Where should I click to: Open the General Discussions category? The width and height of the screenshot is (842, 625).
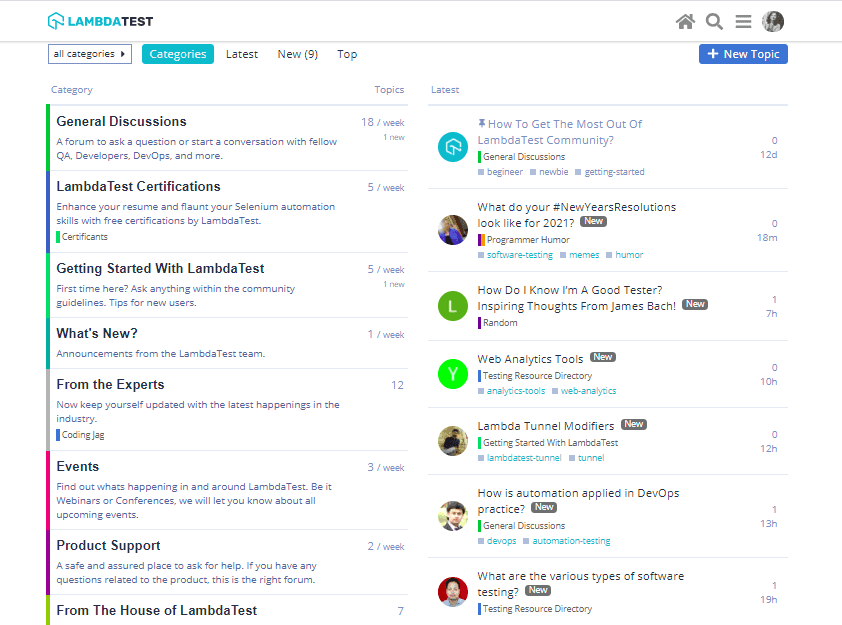click(x=121, y=121)
